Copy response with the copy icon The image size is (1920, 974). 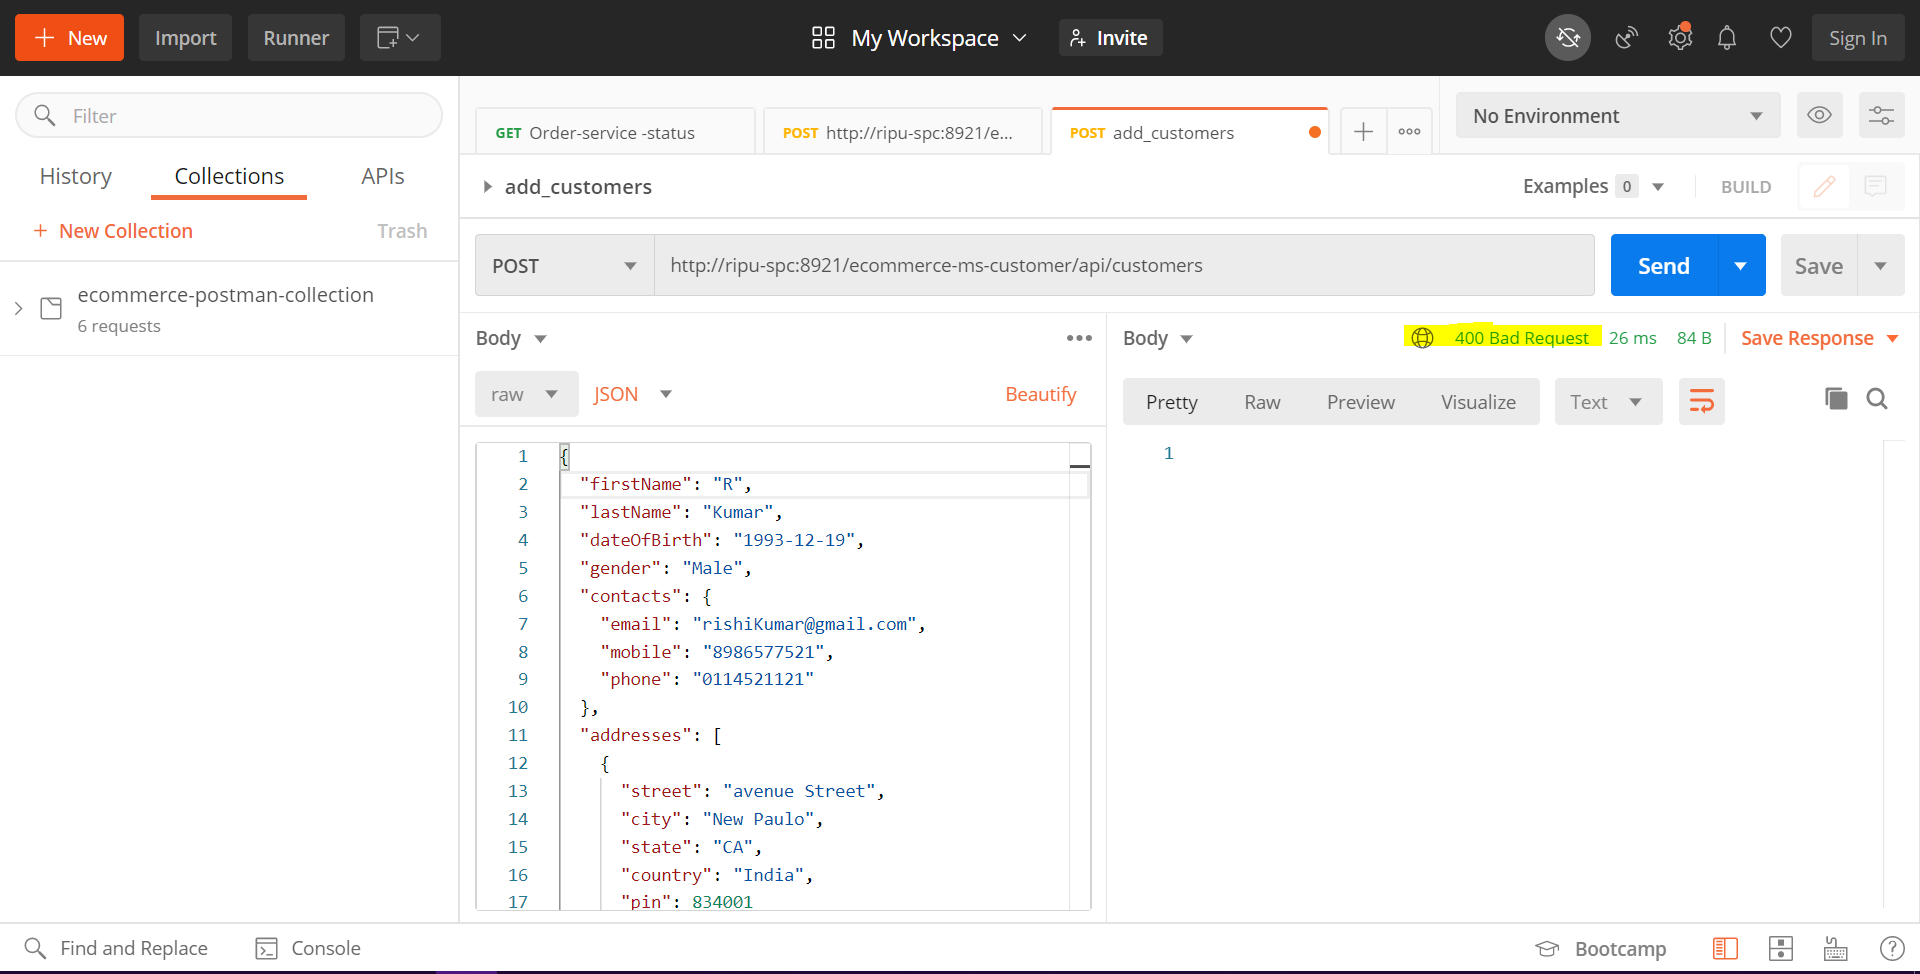tap(1836, 399)
